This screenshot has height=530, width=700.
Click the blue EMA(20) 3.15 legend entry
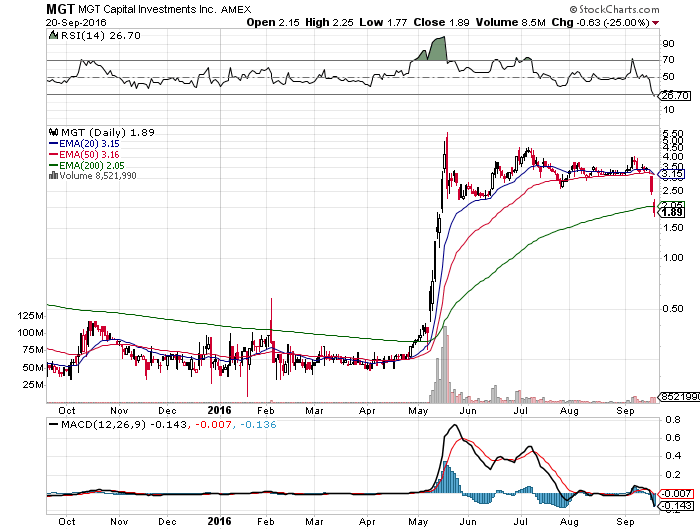pyautogui.click(x=84, y=144)
